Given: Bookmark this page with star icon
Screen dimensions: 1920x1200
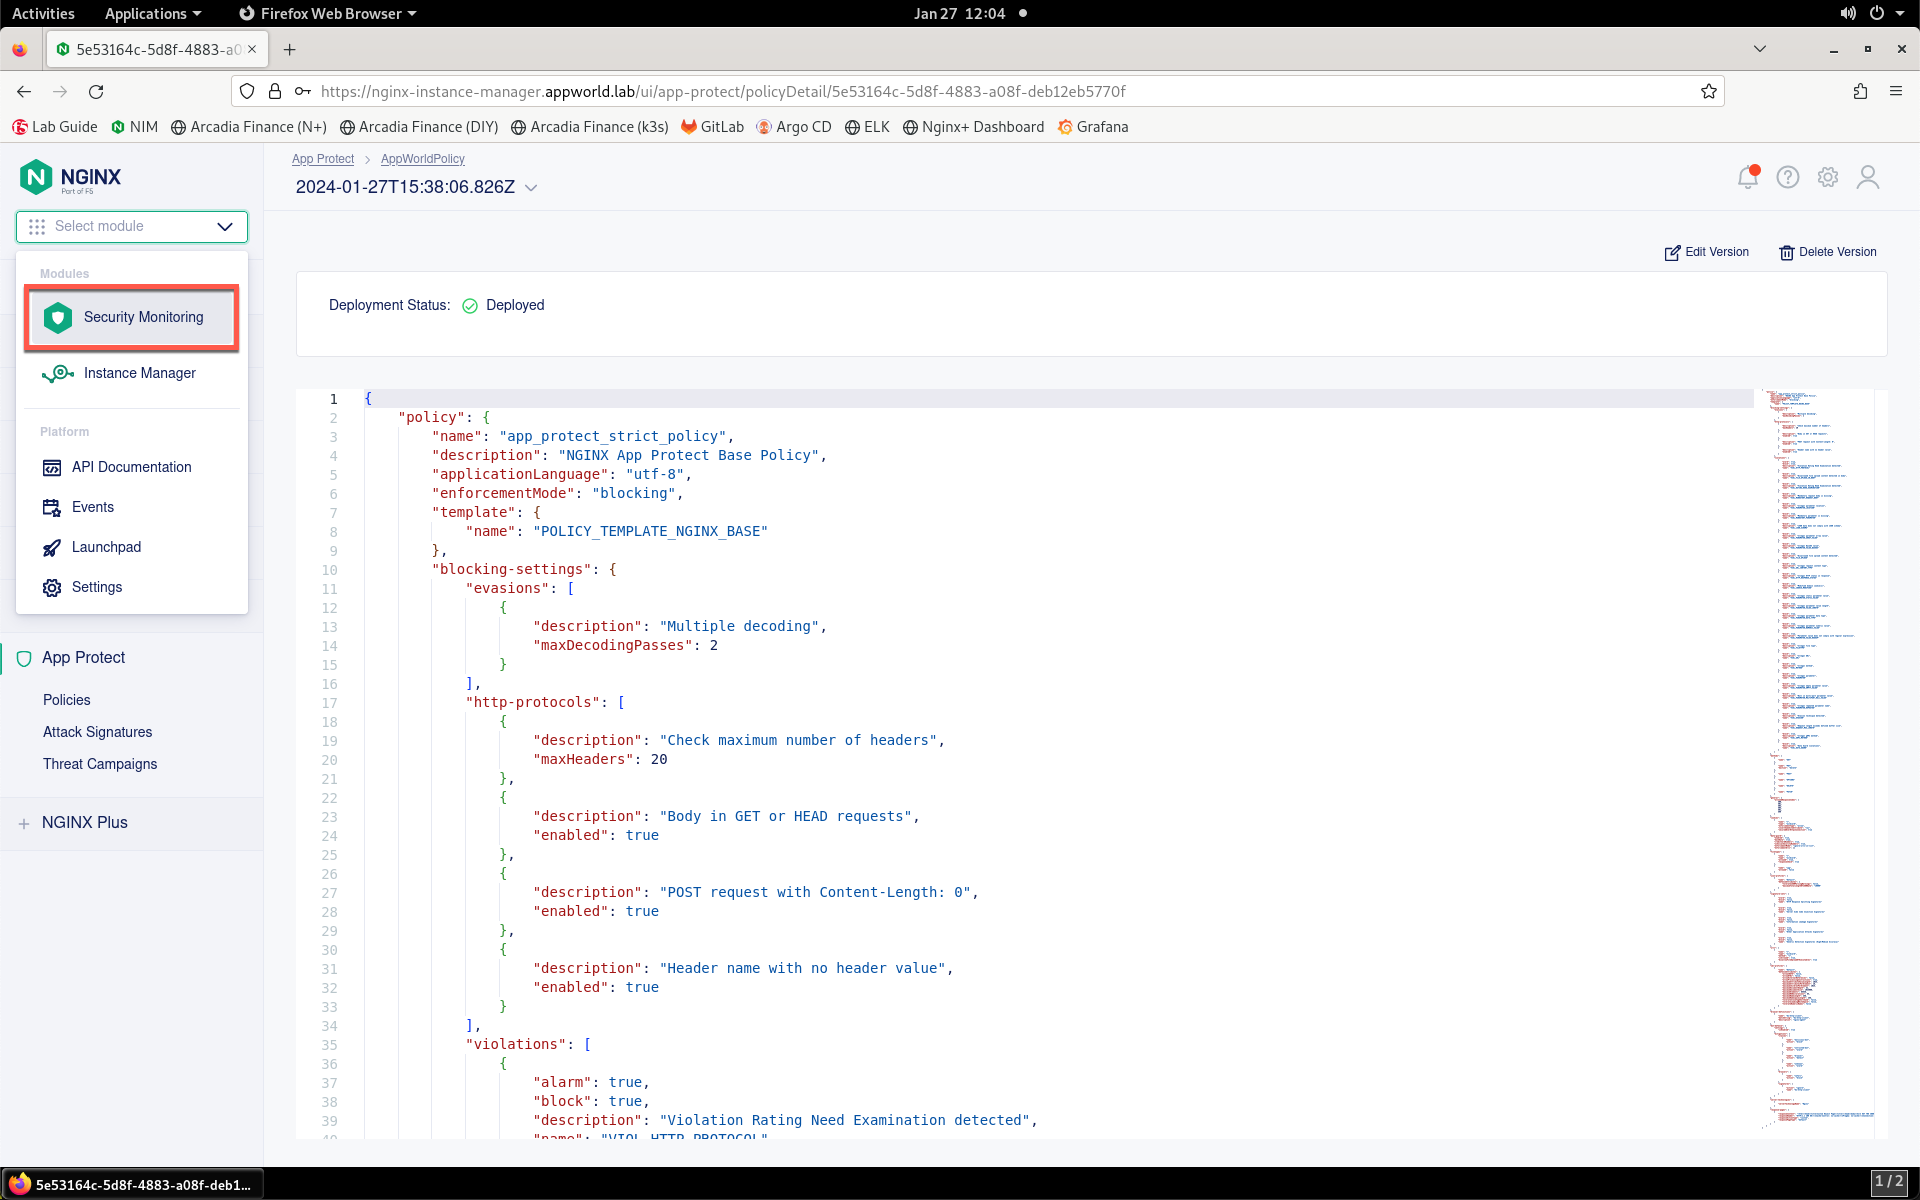Looking at the screenshot, I should click(1709, 91).
